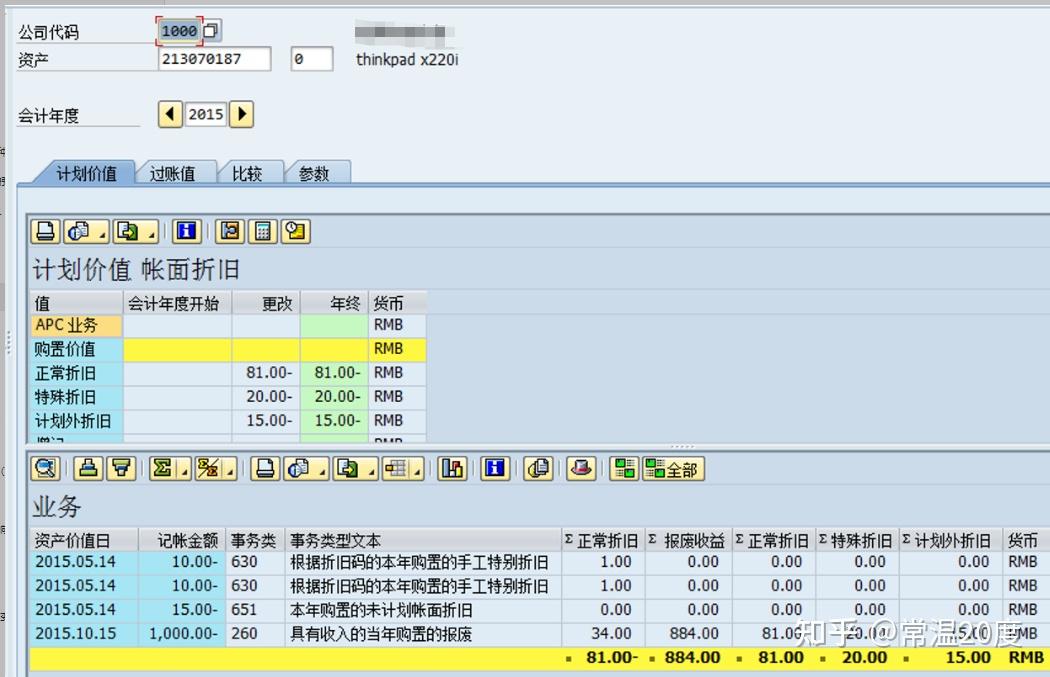The image size is (1050, 677).
Task: Click the 年终 column header
Action: point(334,303)
